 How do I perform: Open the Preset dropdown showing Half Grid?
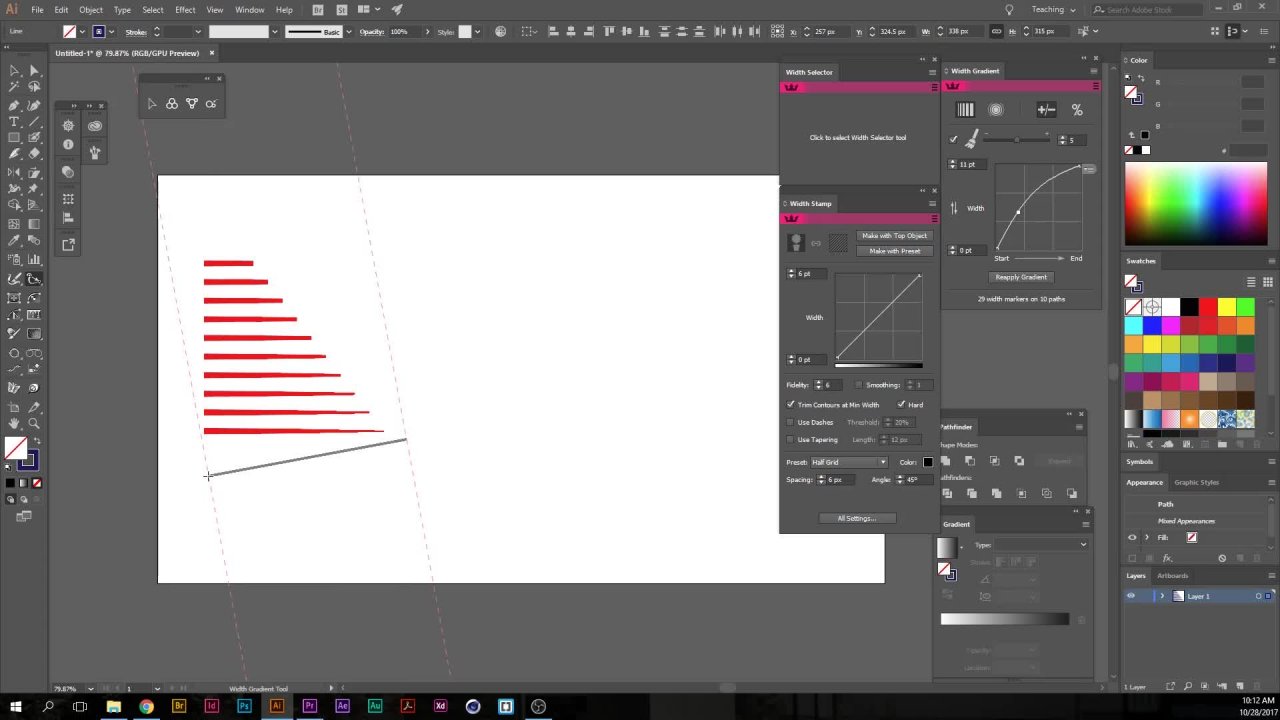coord(848,462)
